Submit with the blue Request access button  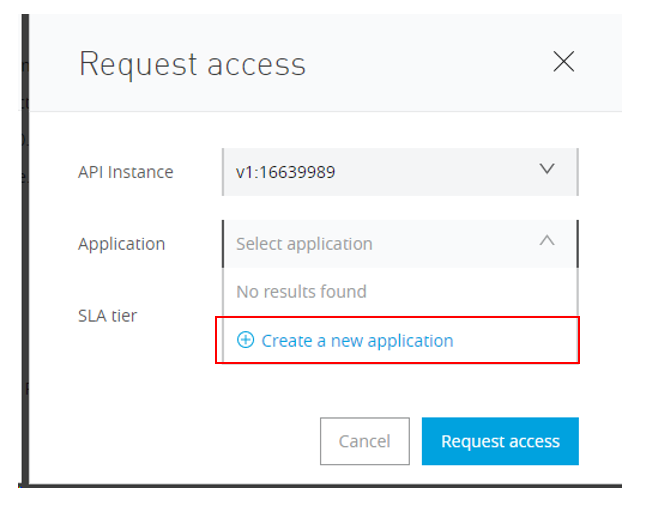(500, 441)
